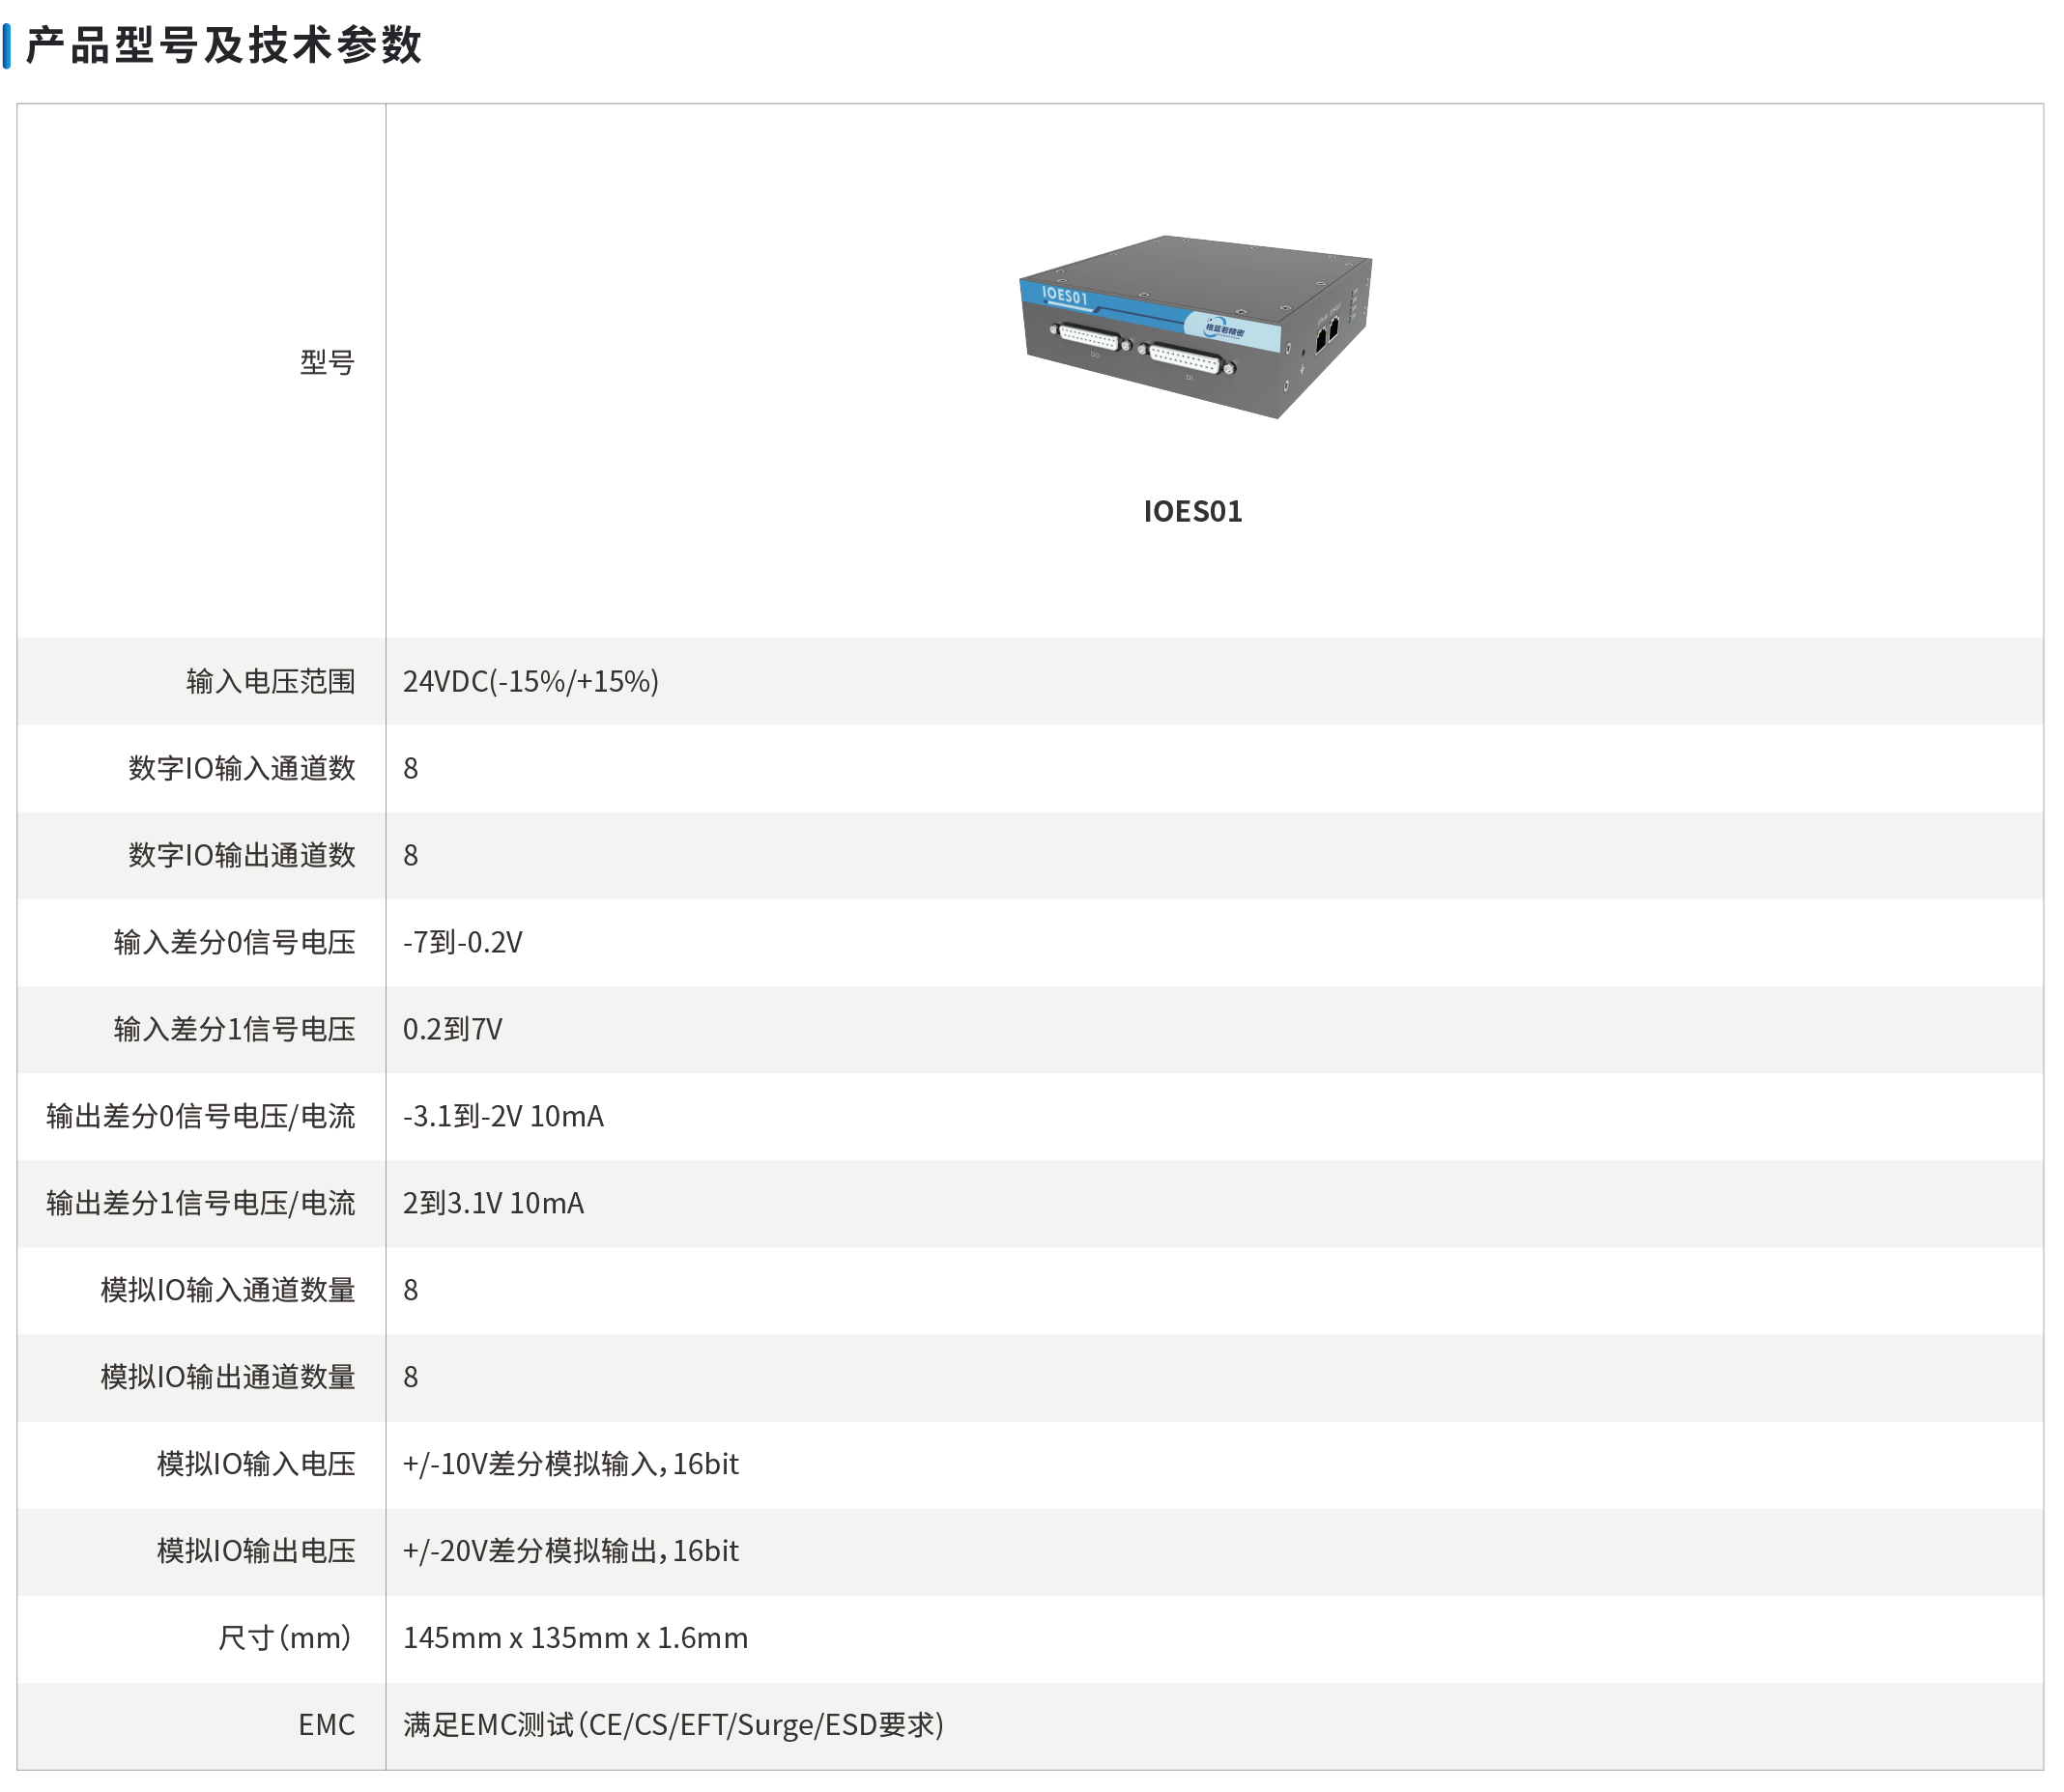Click the 产品型号及技术参数 section heading
Viewport: 2064px width, 1792px height.
click(224, 46)
